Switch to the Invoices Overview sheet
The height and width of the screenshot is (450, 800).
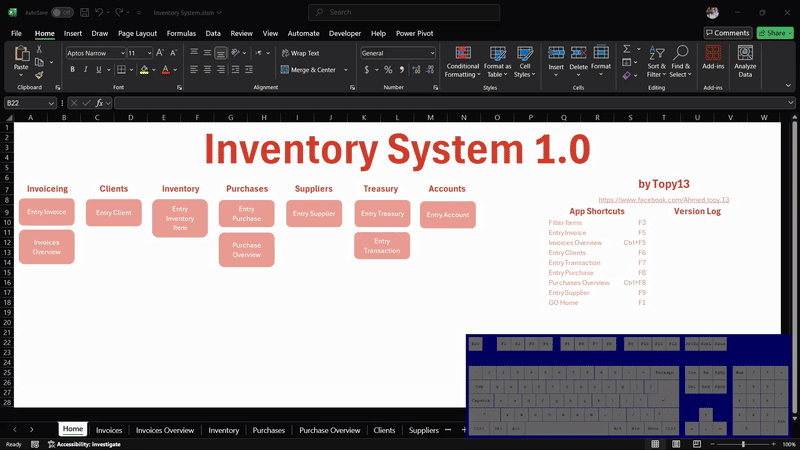point(165,430)
